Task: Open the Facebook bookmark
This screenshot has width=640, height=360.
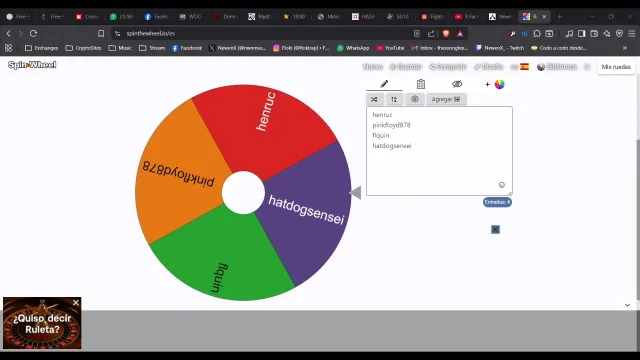Action: click(x=187, y=48)
